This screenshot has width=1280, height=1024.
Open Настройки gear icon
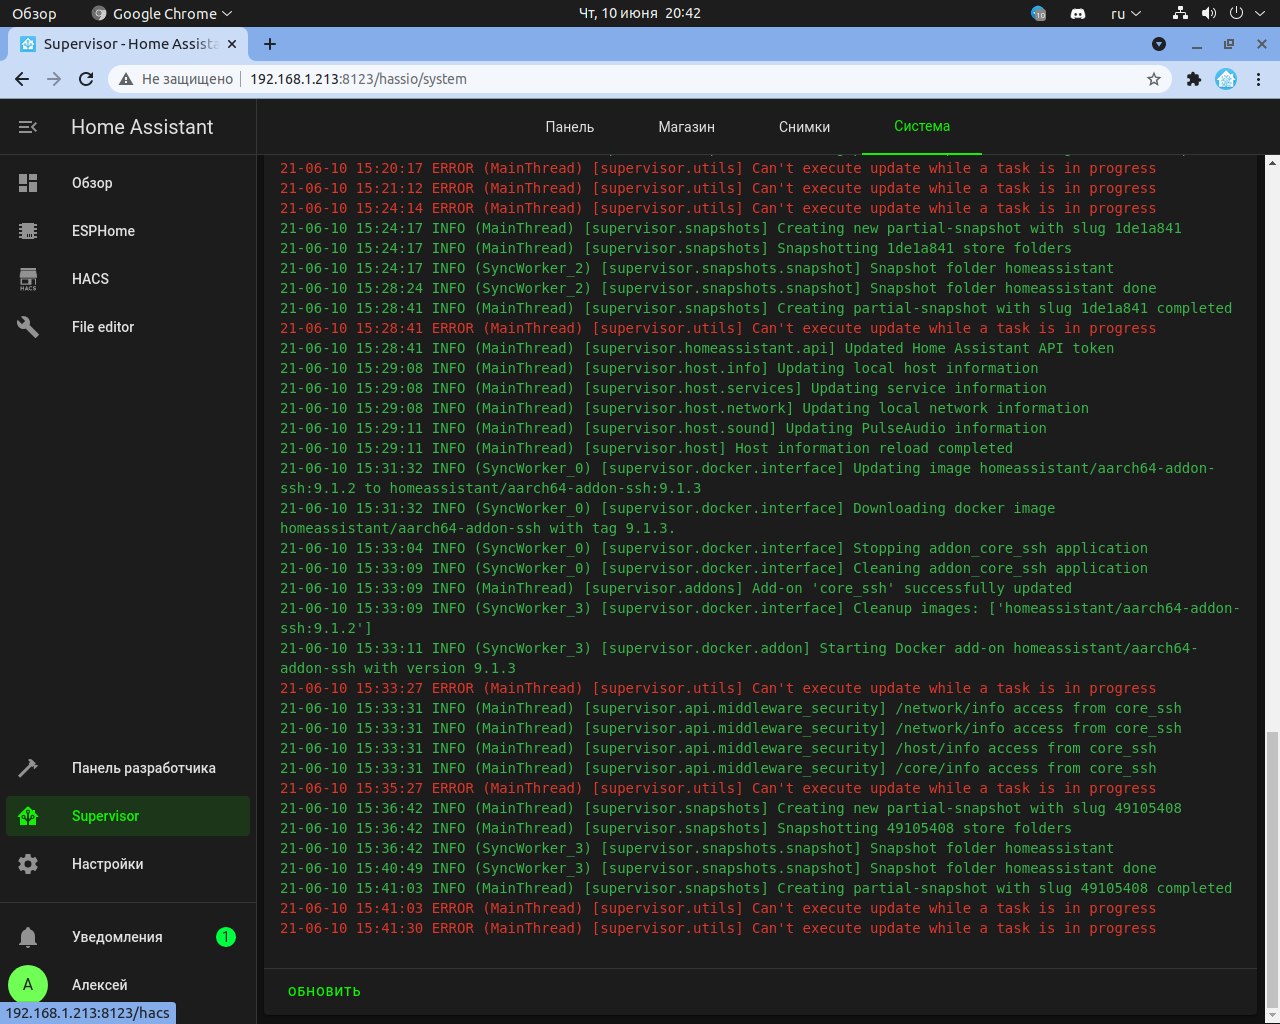28,864
